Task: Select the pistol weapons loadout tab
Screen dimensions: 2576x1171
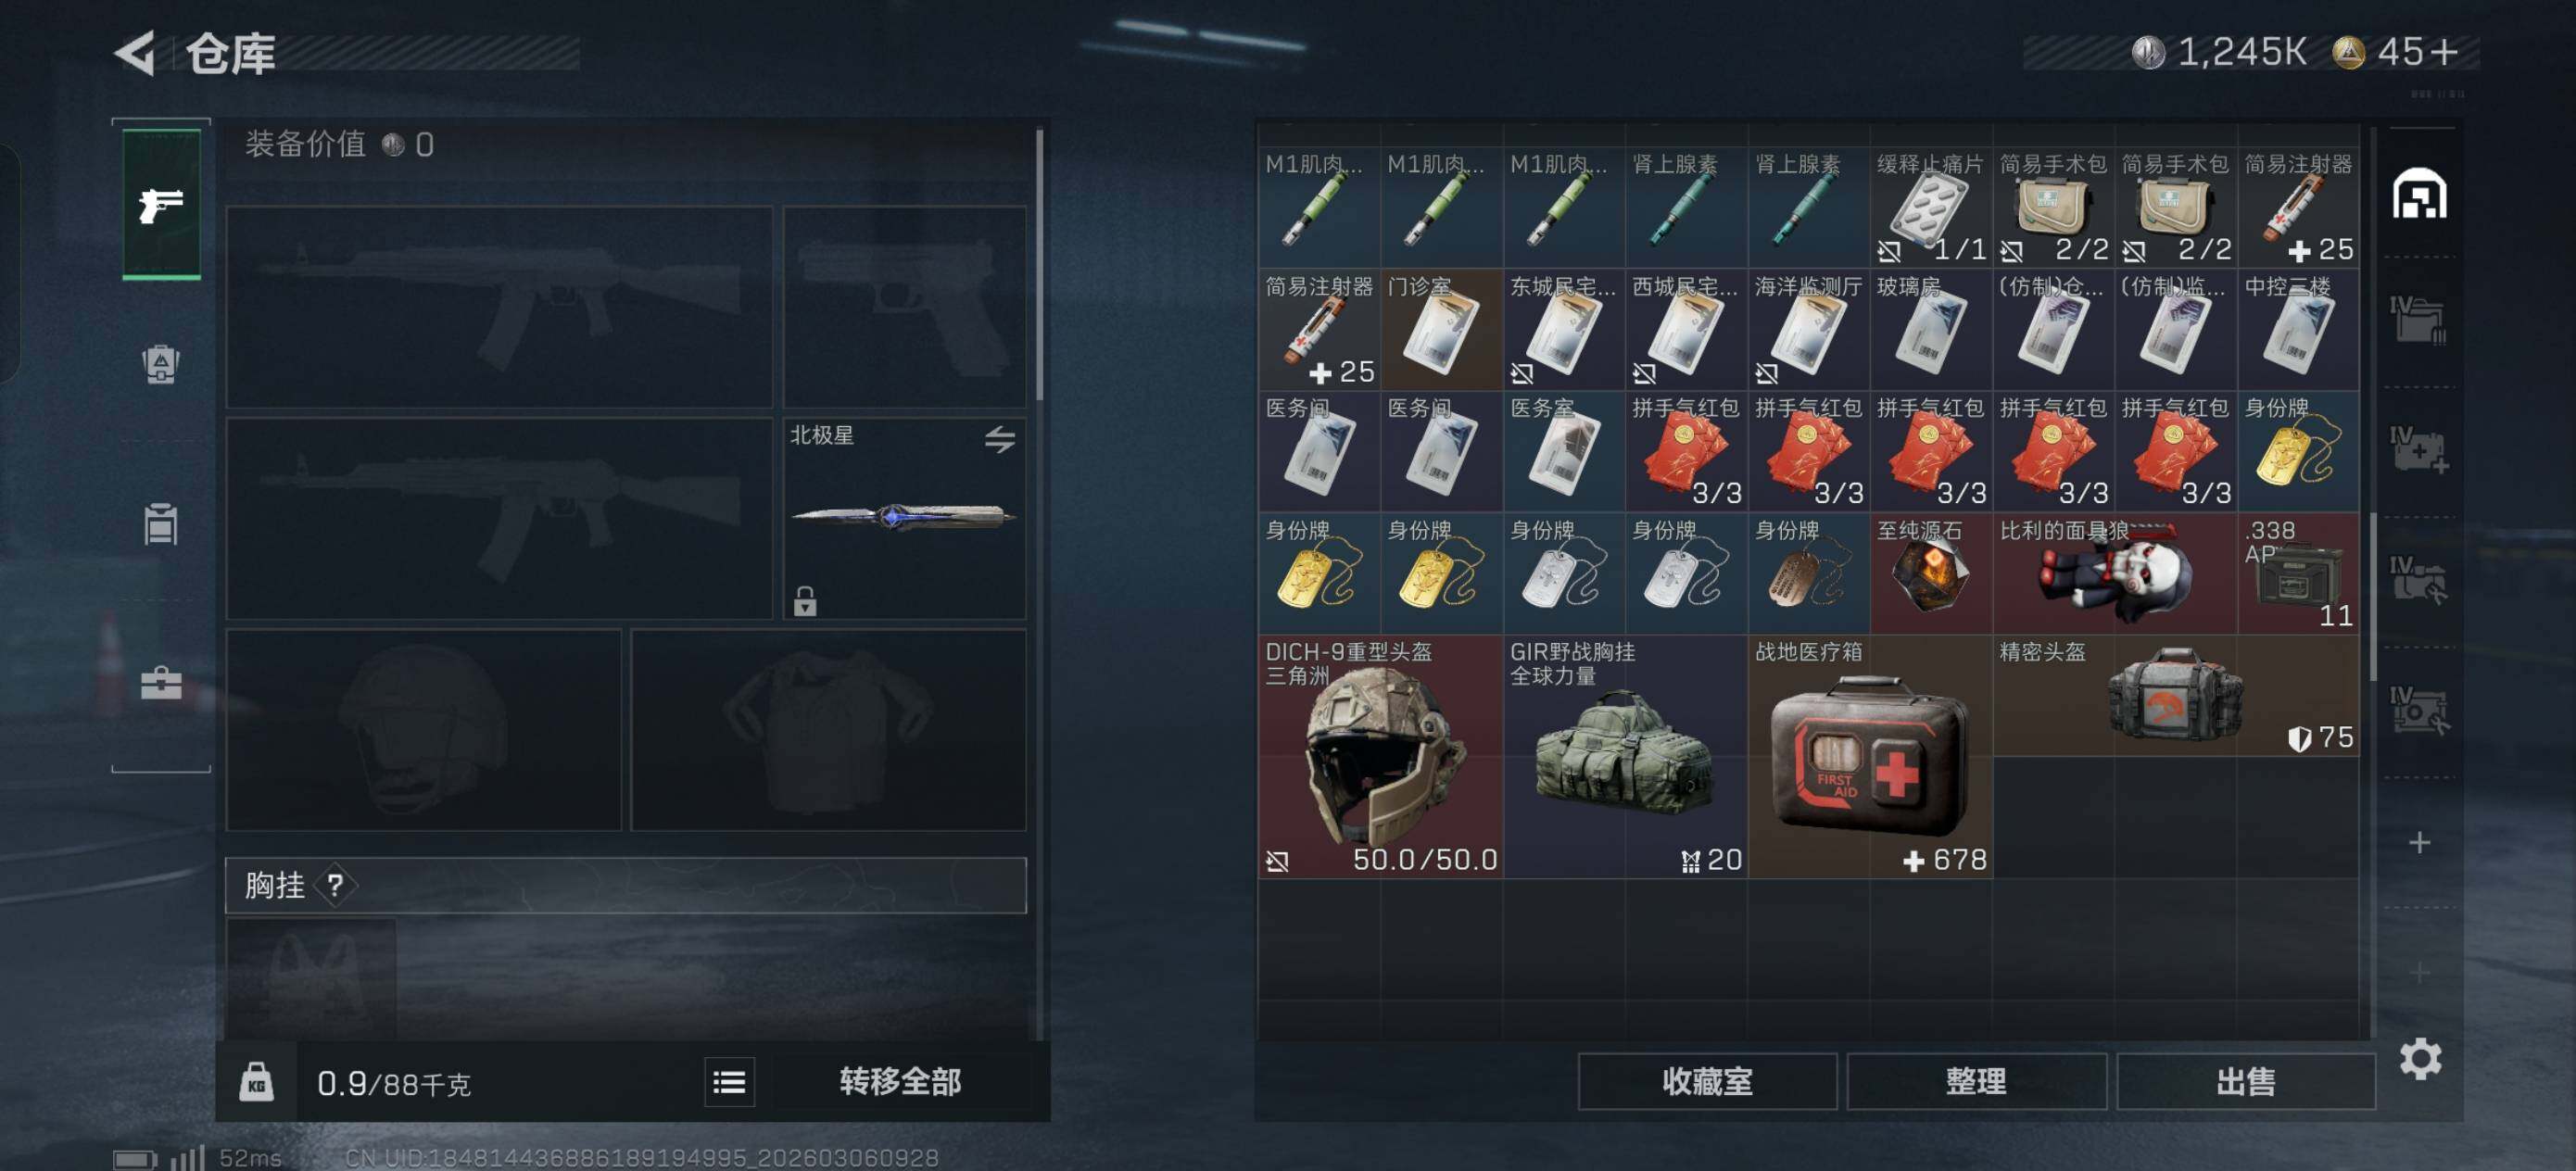Action: tap(161, 204)
